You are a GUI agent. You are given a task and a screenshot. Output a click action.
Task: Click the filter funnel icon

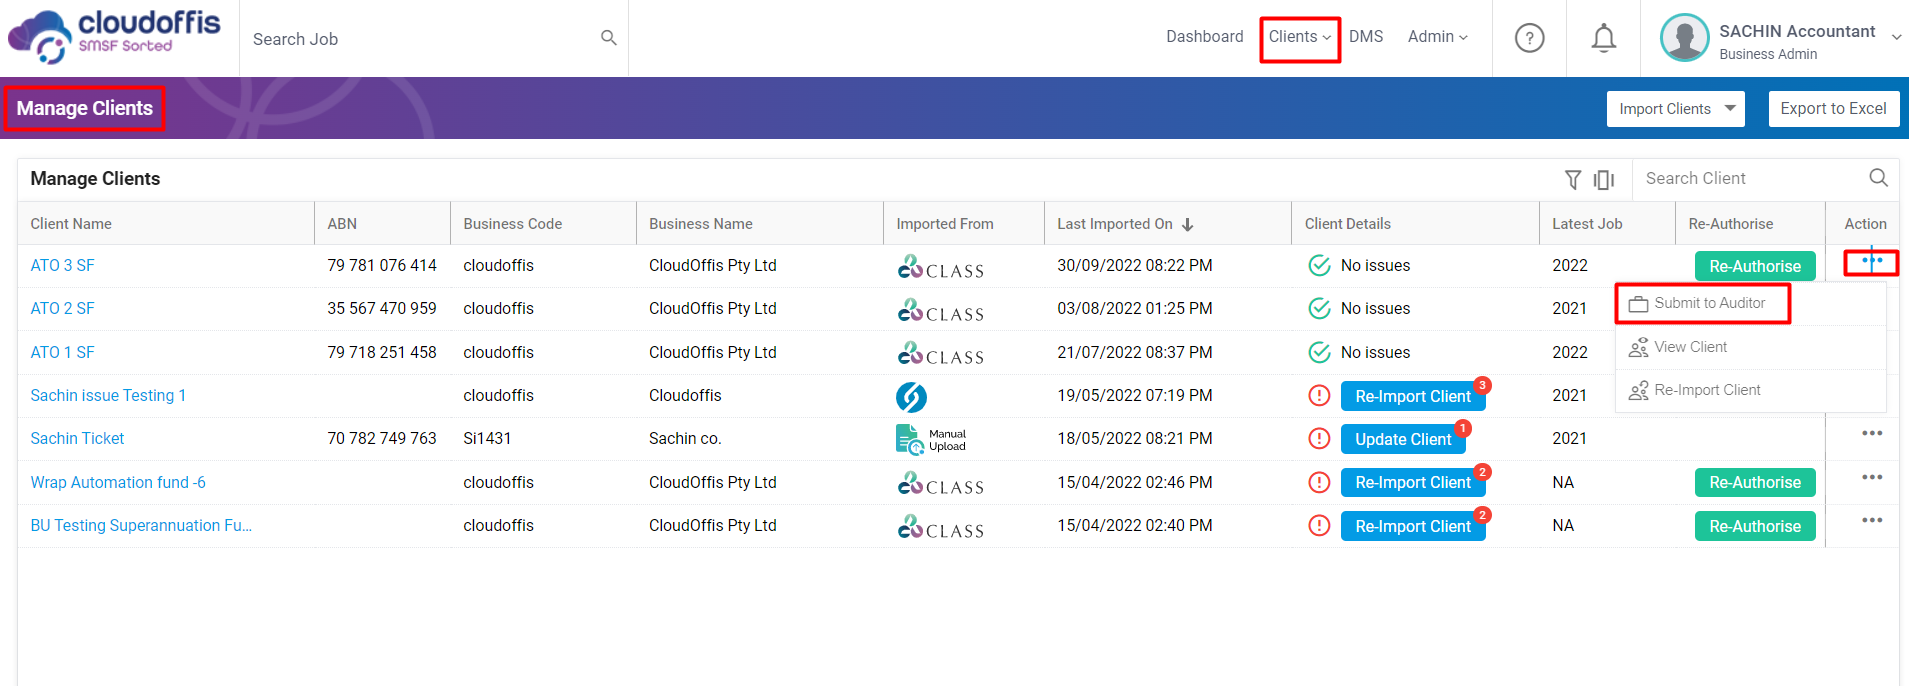(1573, 179)
